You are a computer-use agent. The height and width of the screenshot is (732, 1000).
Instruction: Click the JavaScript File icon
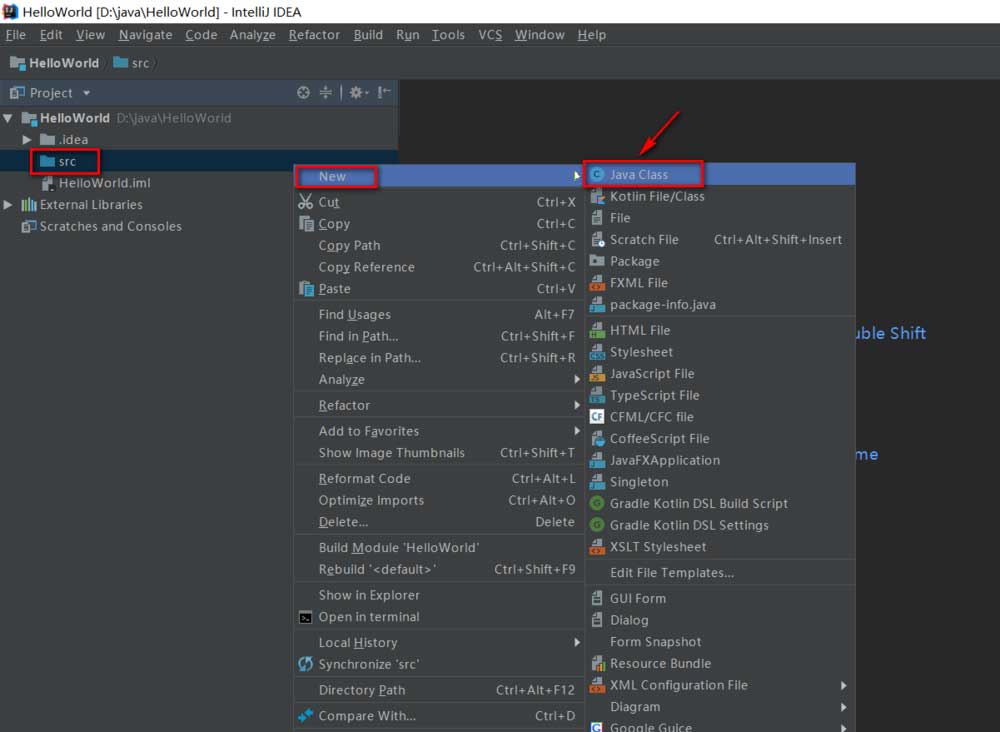[597, 374]
